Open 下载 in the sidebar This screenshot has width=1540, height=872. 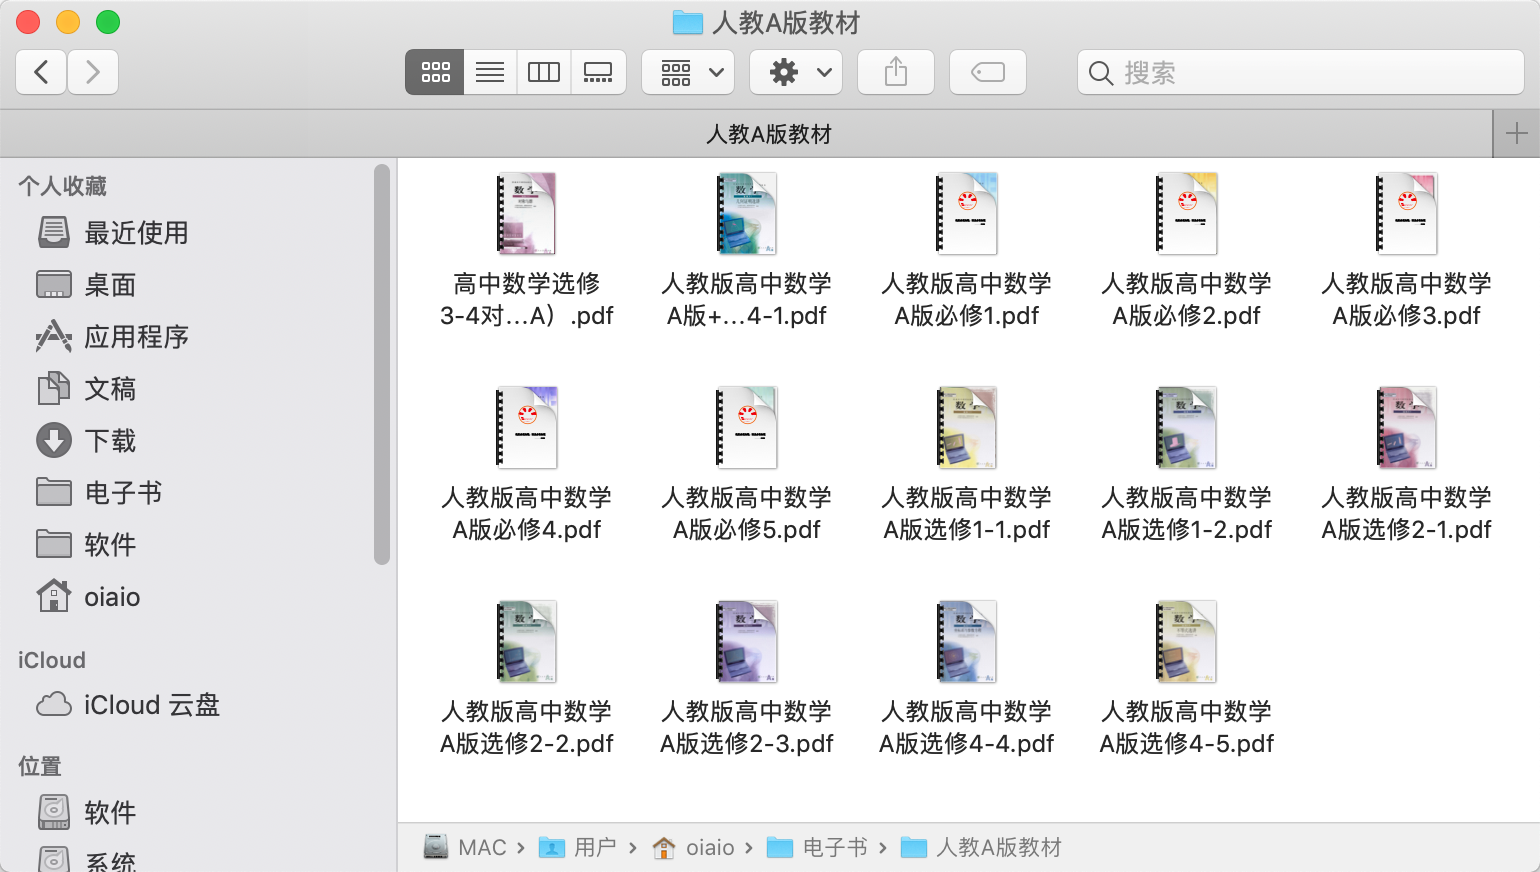pyautogui.click(x=109, y=441)
